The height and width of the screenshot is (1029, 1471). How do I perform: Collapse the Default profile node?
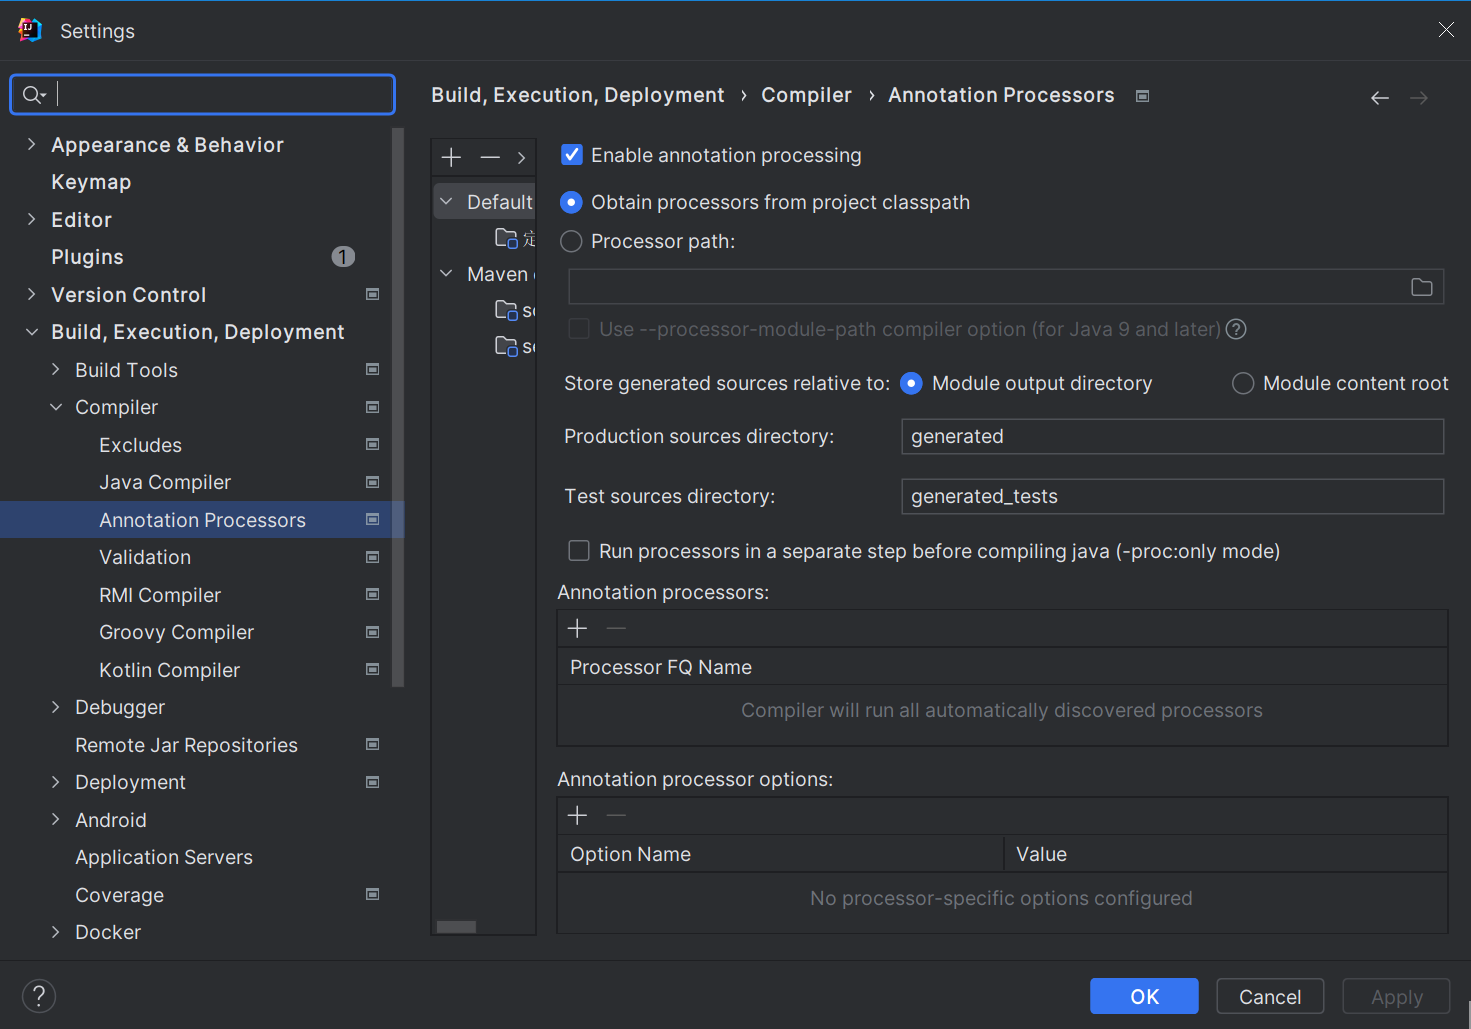tap(446, 201)
